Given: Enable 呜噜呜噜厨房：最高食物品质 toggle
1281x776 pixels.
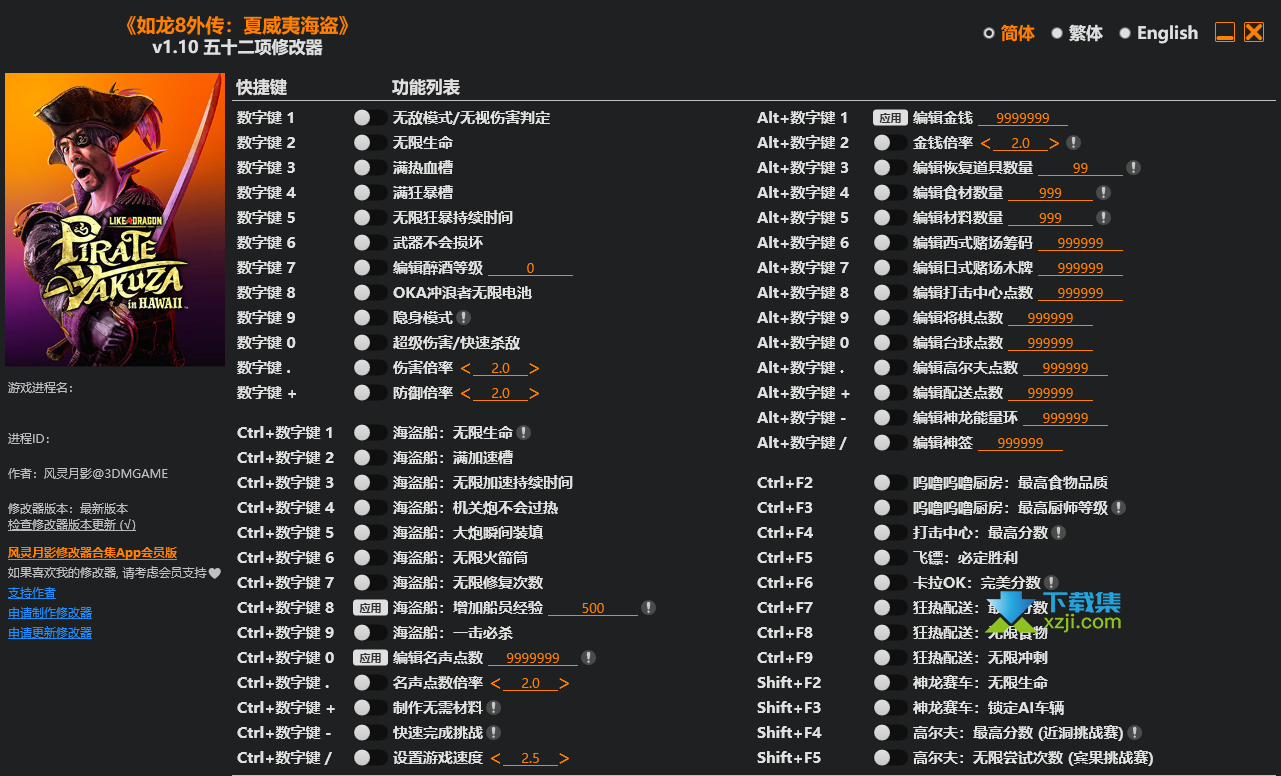Looking at the screenshot, I should (x=890, y=483).
